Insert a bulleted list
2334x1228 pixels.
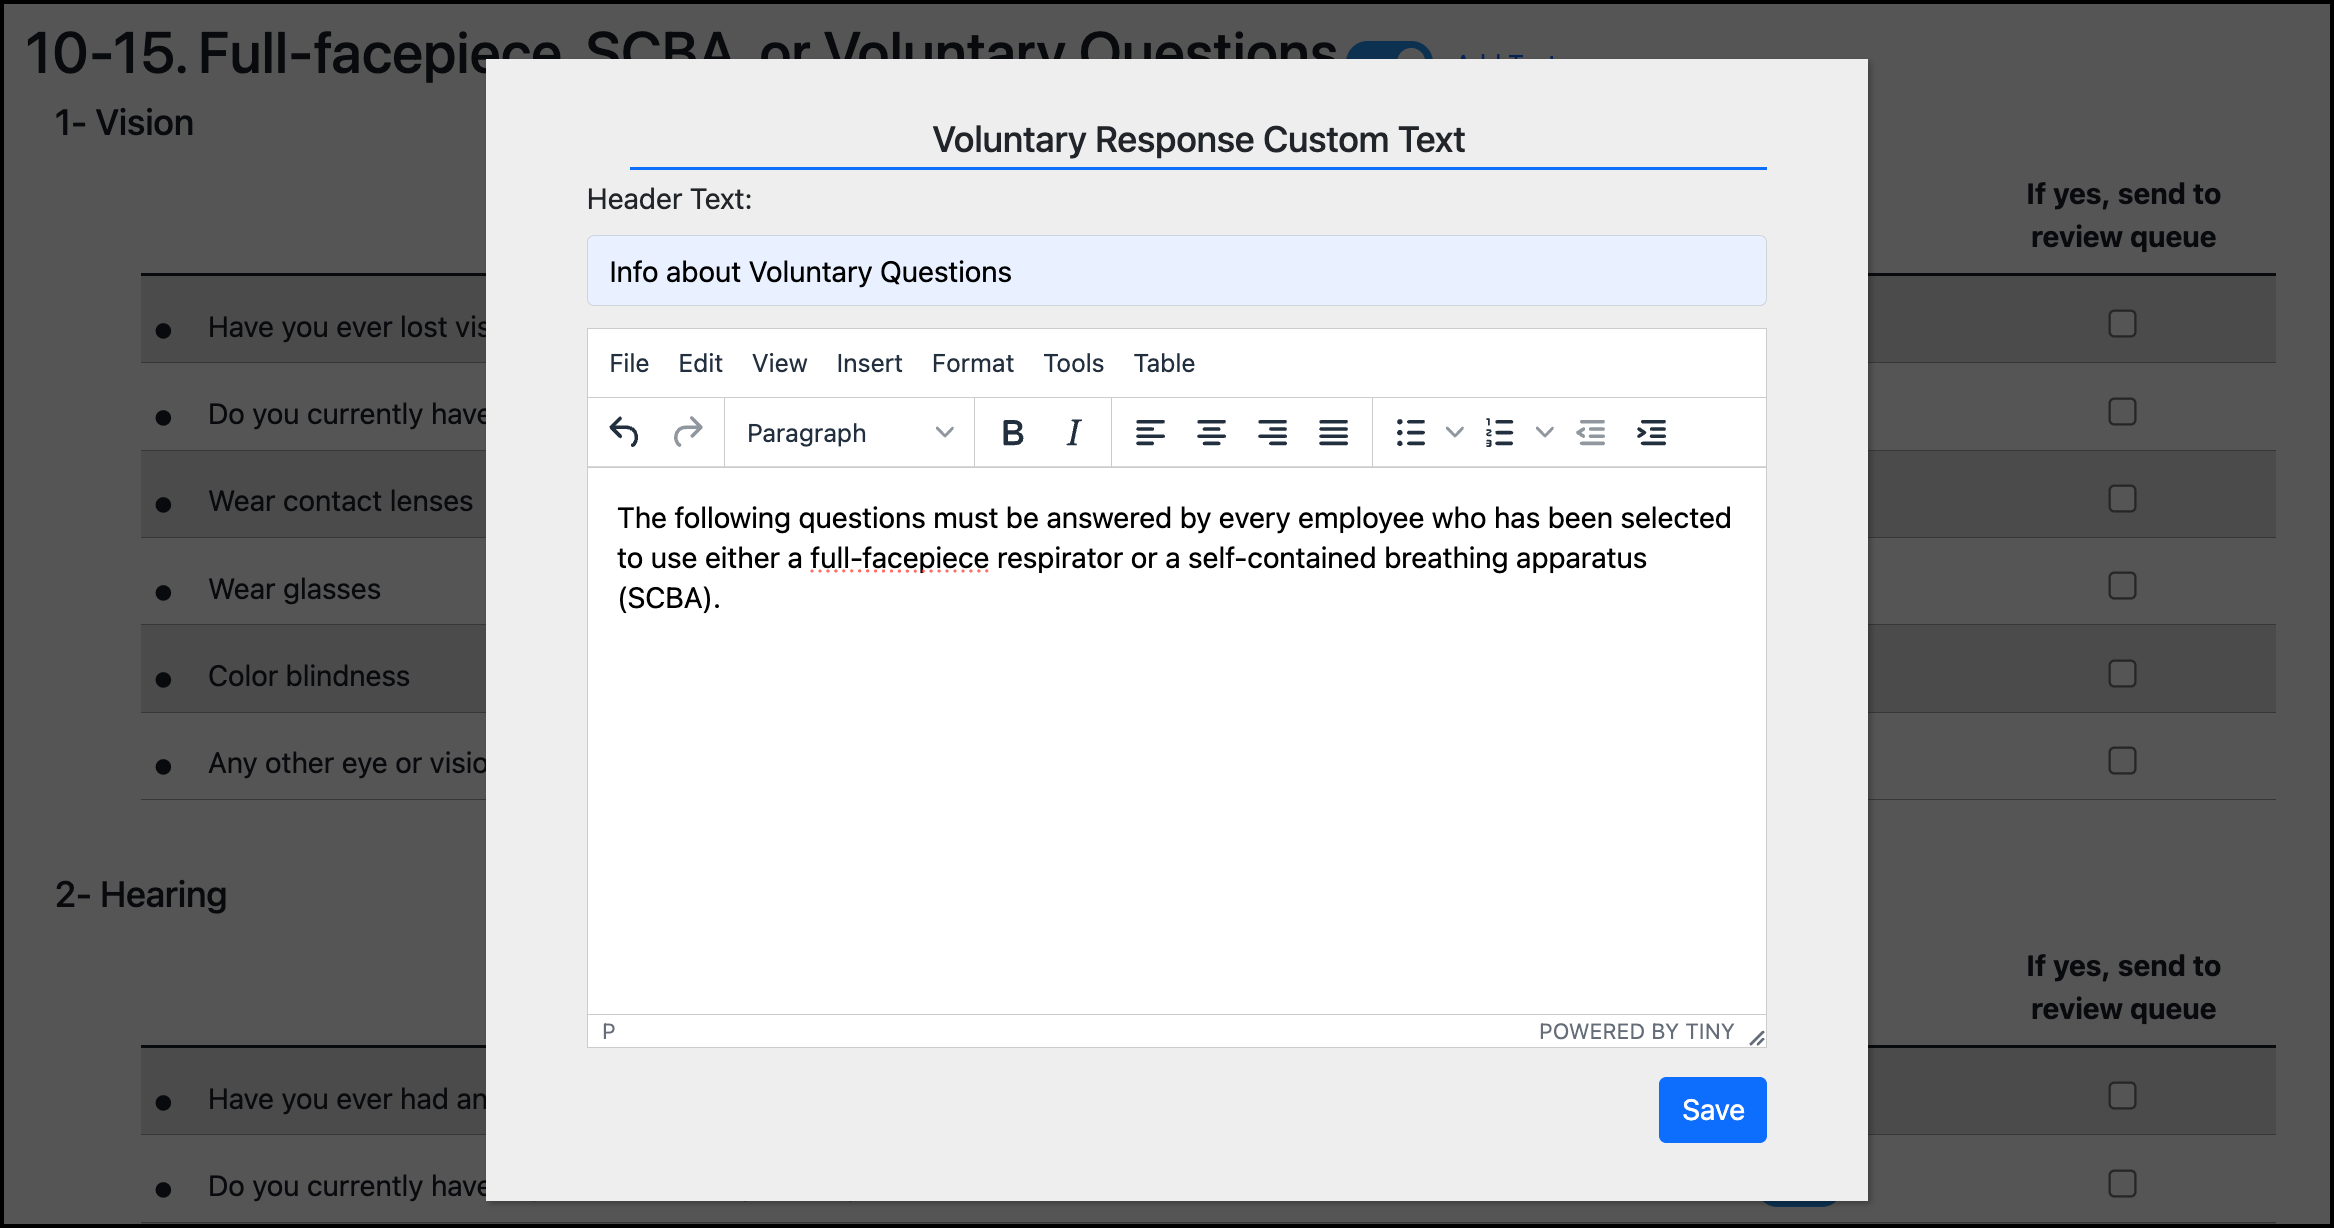pyautogui.click(x=1410, y=432)
